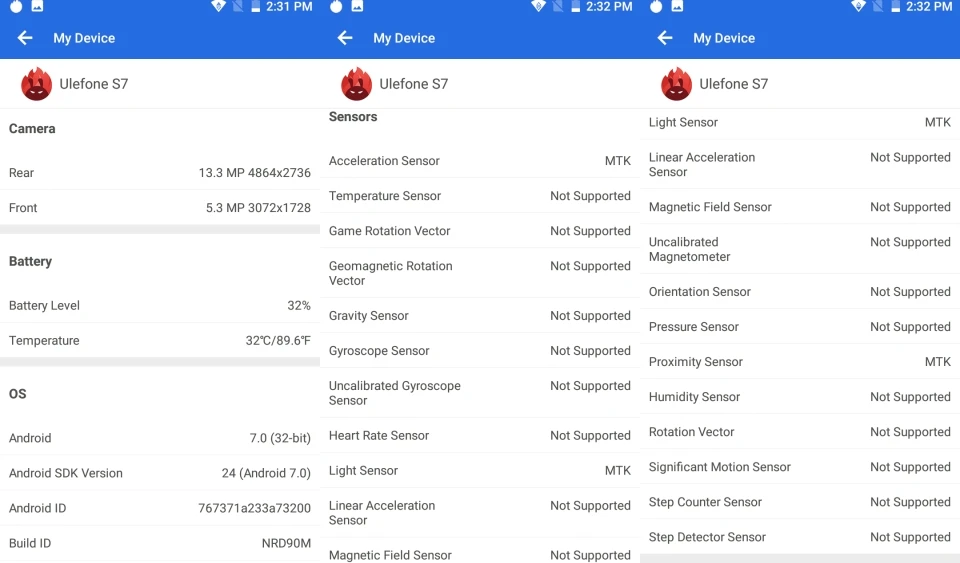Tap Not Supported beside Step Detector Sensor
The height and width of the screenshot is (563, 960).
pyautogui.click(x=910, y=537)
